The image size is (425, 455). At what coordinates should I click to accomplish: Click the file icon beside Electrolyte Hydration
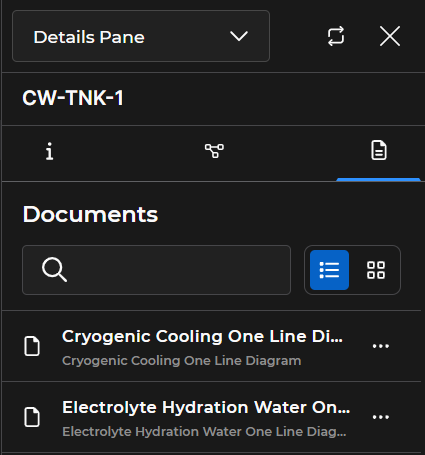[32, 417]
